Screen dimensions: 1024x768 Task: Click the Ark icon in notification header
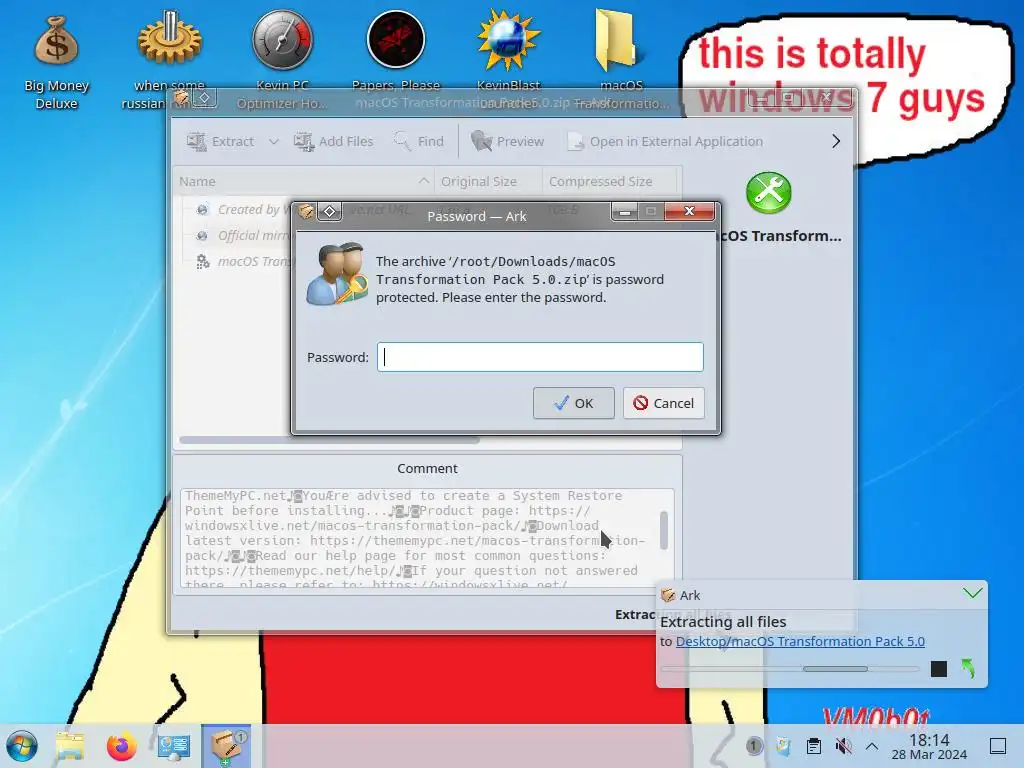(x=668, y=595)
